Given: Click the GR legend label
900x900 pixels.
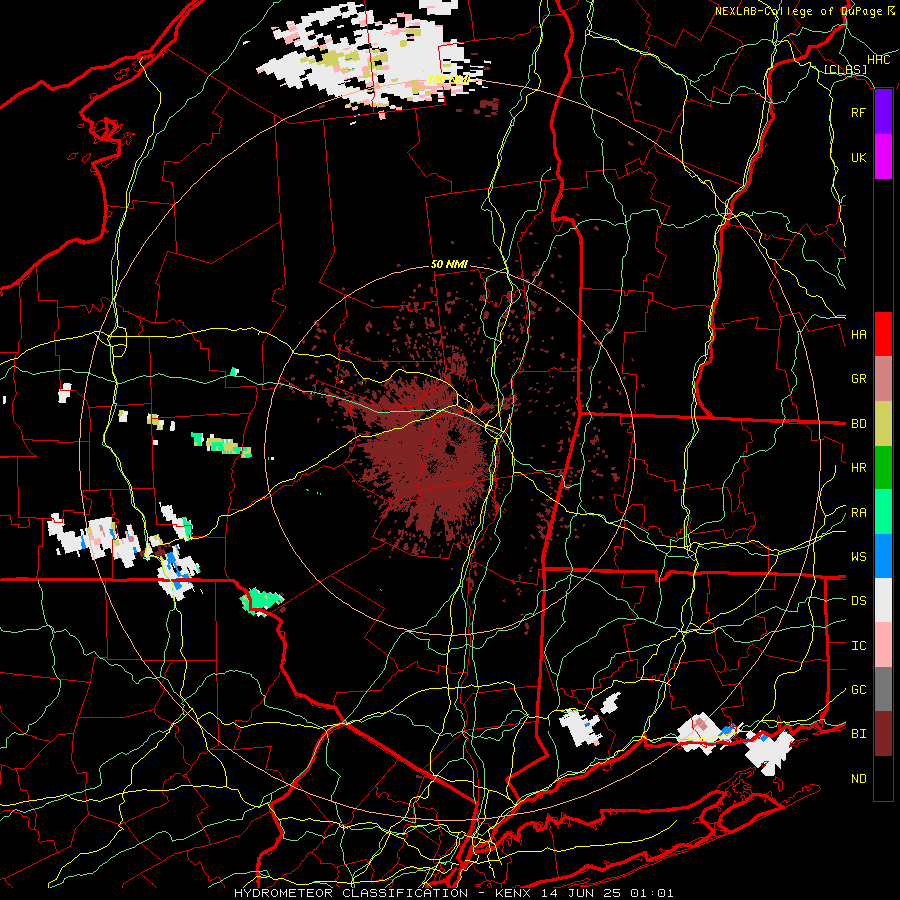Looking at the screenshot, I should [x=858, y=379].
